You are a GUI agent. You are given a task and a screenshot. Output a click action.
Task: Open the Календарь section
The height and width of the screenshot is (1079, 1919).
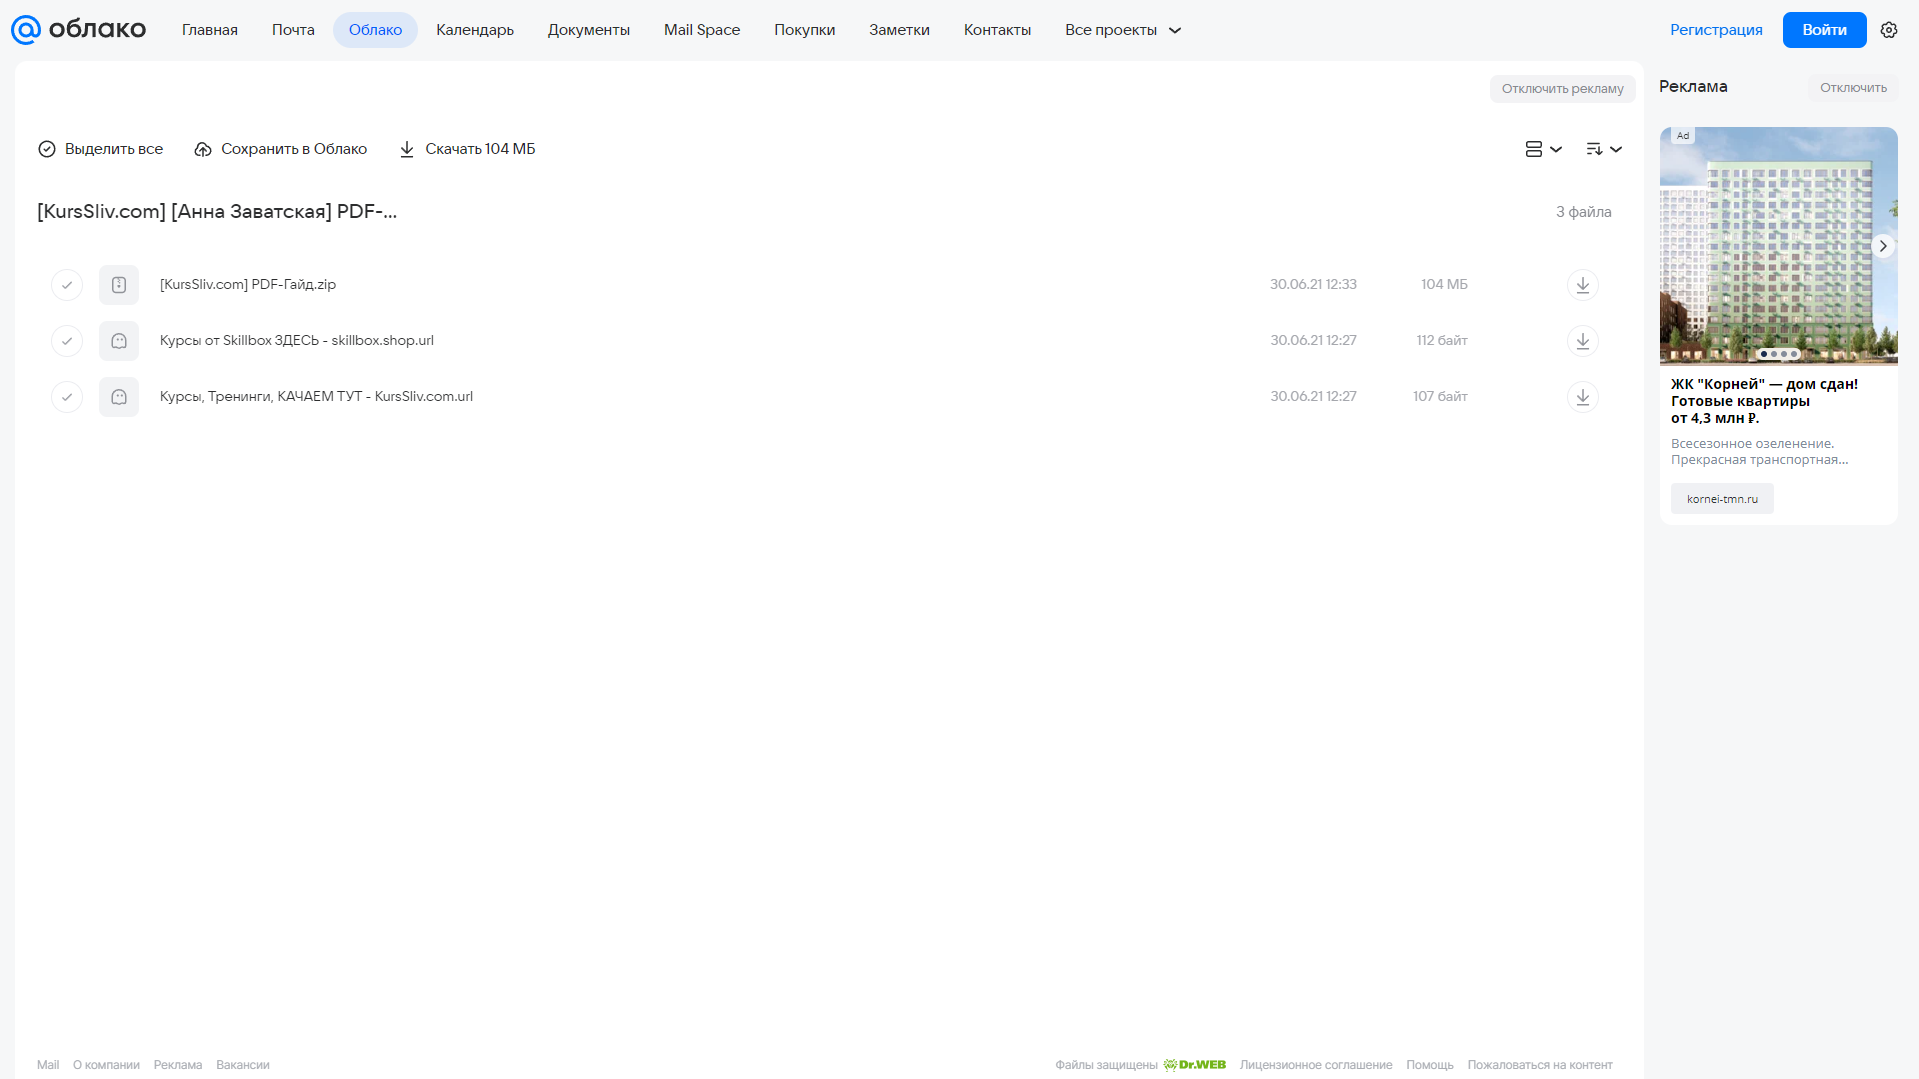tap(475, 30)
